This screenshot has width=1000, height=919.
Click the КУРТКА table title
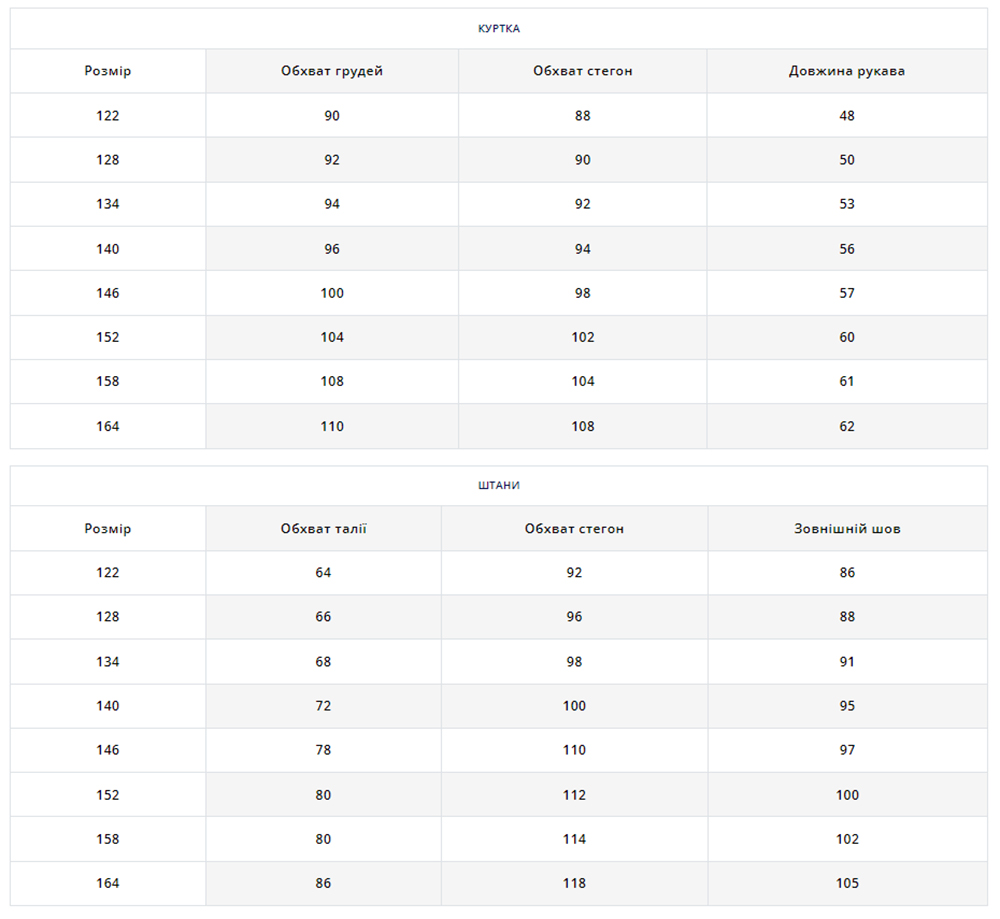tap(499, 29)
